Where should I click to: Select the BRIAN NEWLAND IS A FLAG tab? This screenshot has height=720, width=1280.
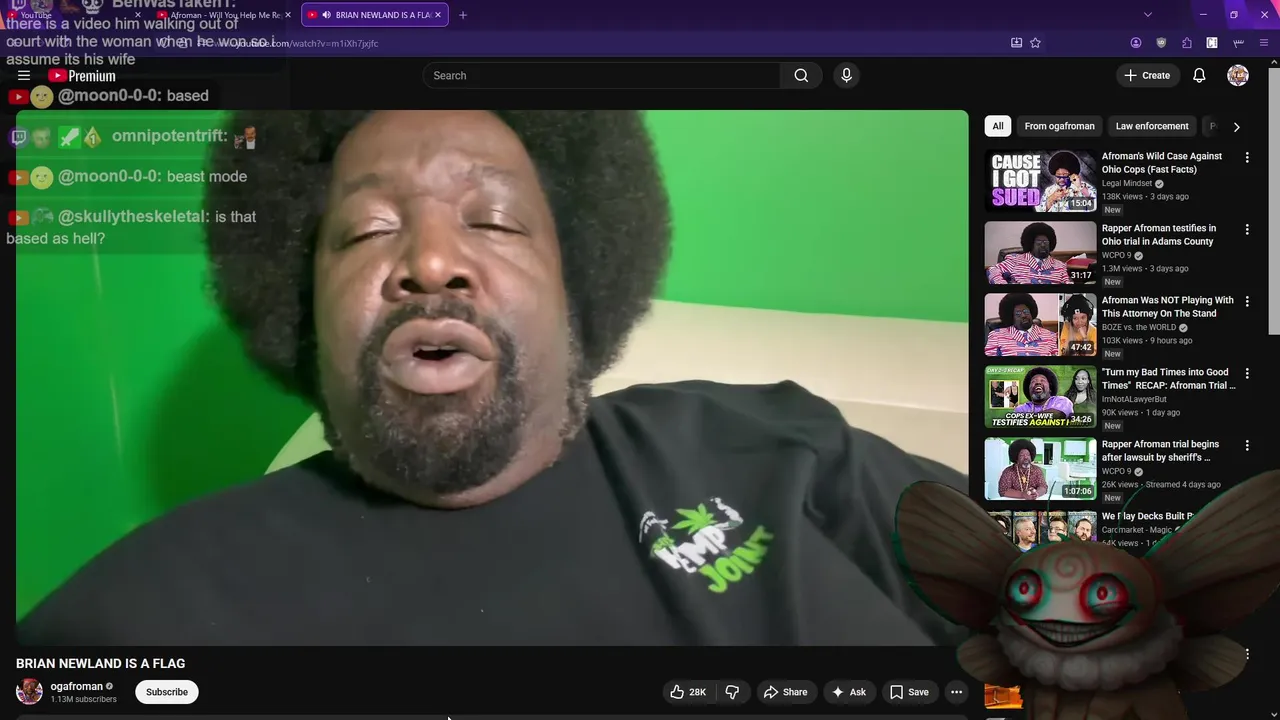pyautogui.click(x=374, y=15)
